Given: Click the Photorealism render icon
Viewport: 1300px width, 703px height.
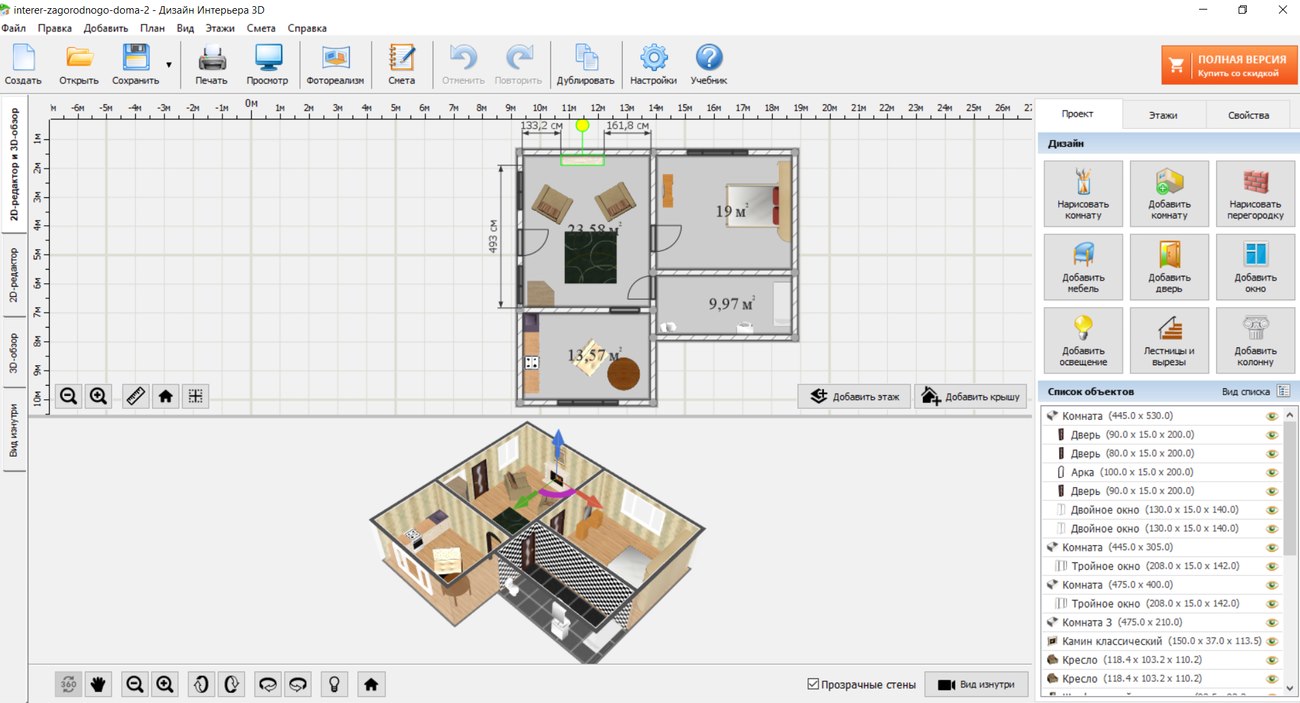Looking at the screenshot, I should pos(335,64).
